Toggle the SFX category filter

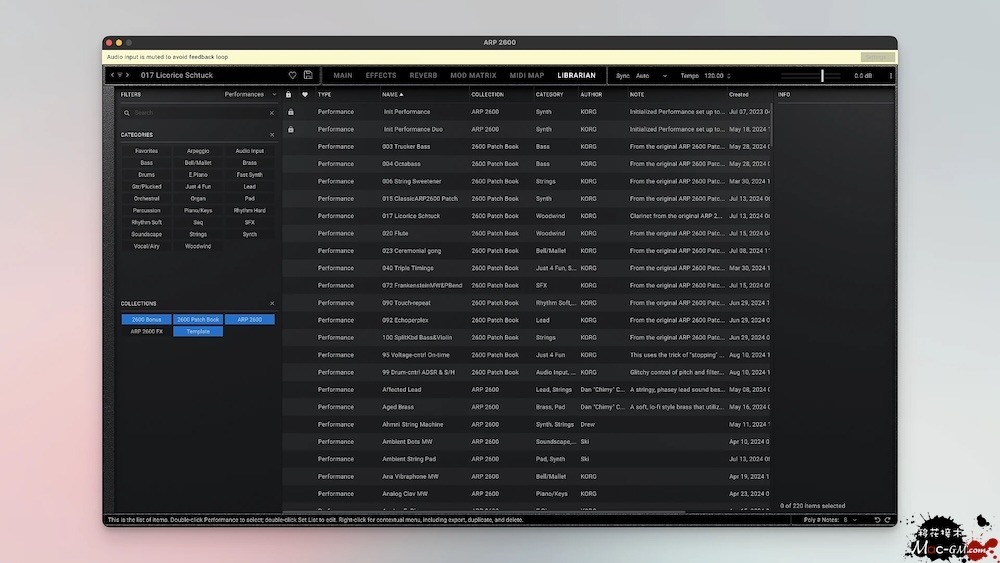tap(249, 223)
